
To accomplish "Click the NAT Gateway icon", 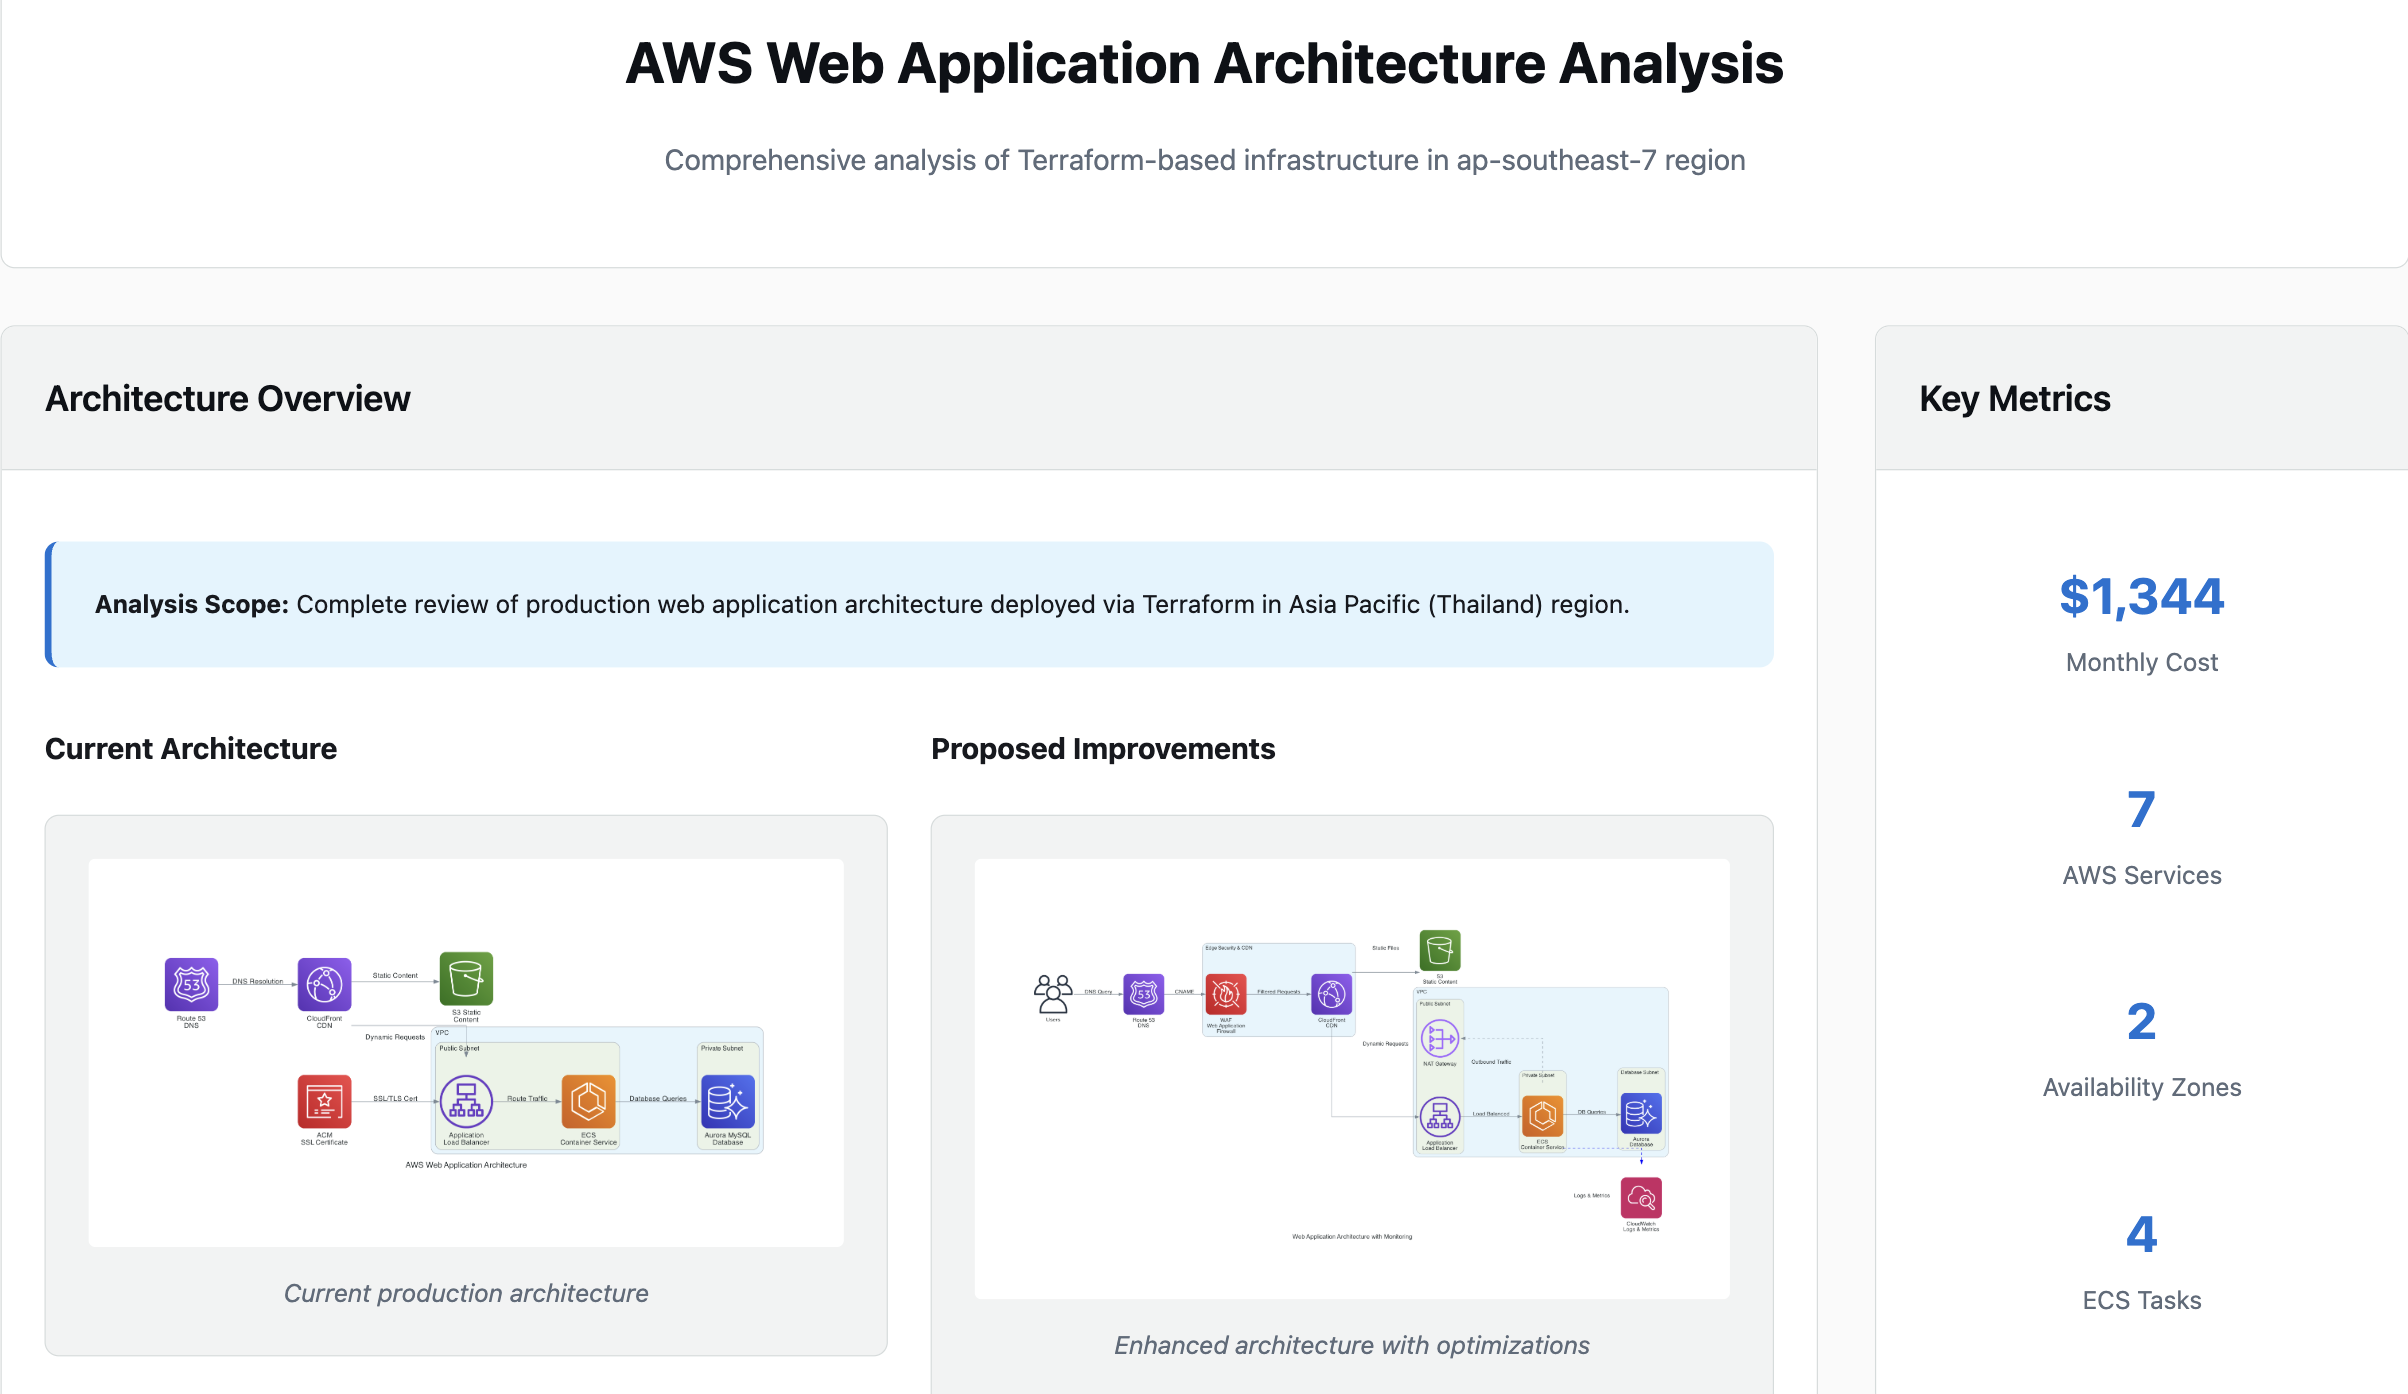I will (1439, 1039).
